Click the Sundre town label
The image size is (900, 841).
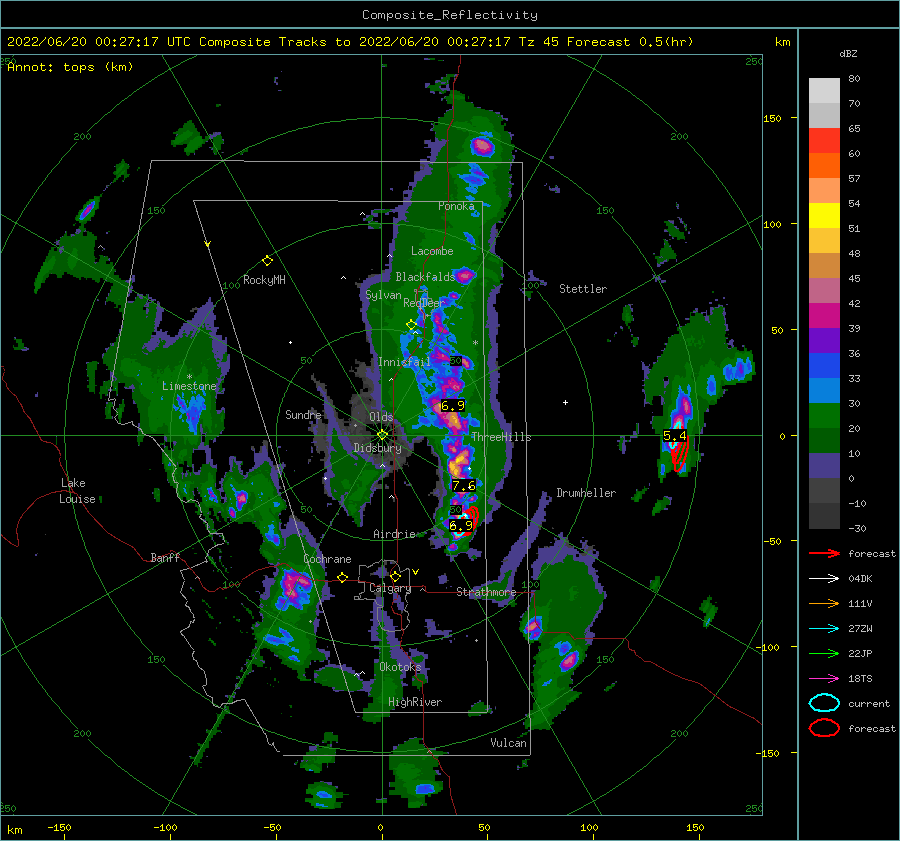coord(303,414)
